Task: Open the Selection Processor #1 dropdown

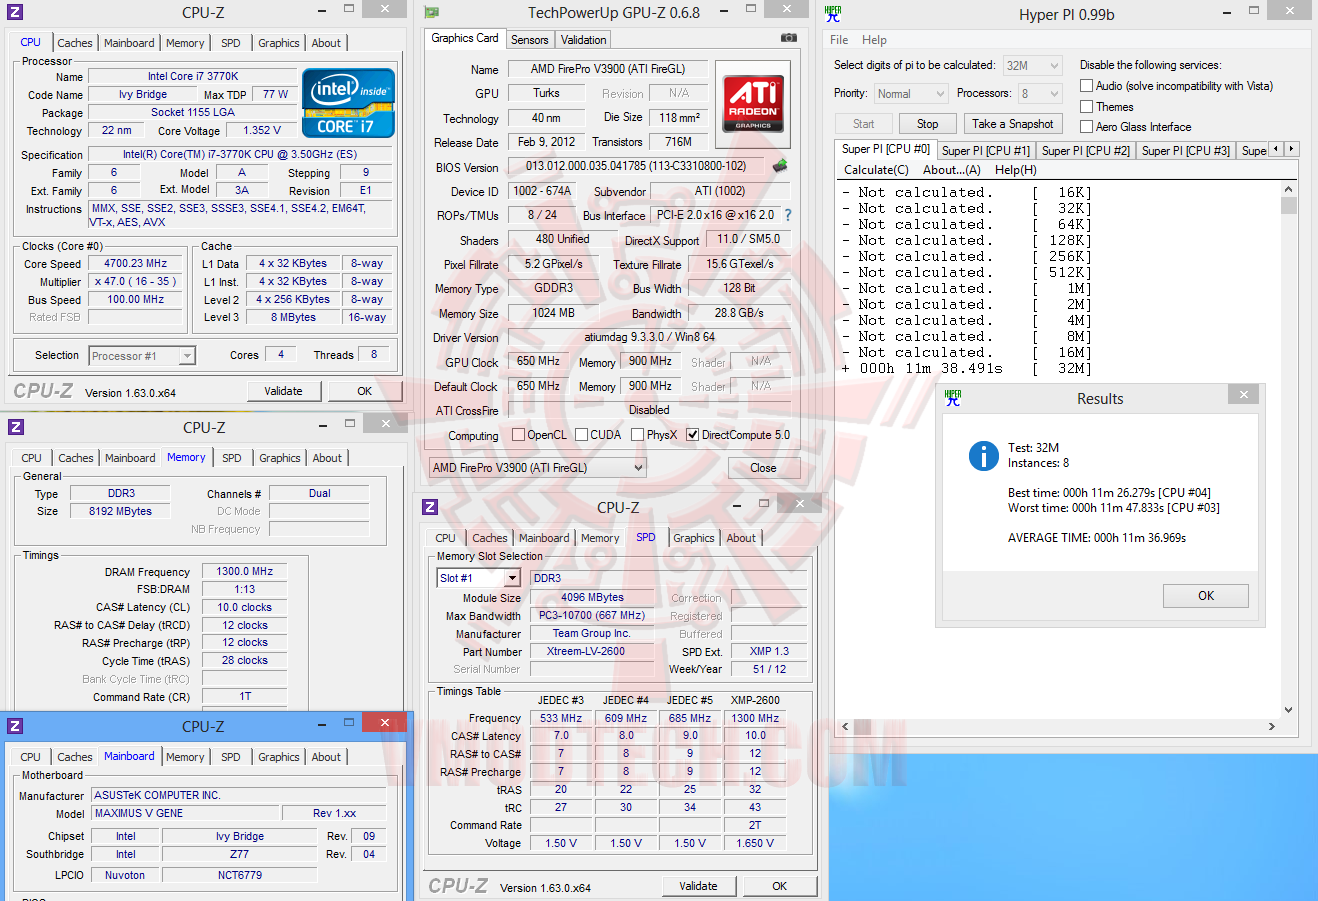Action: pyautogui.click(x=142, y=356)
